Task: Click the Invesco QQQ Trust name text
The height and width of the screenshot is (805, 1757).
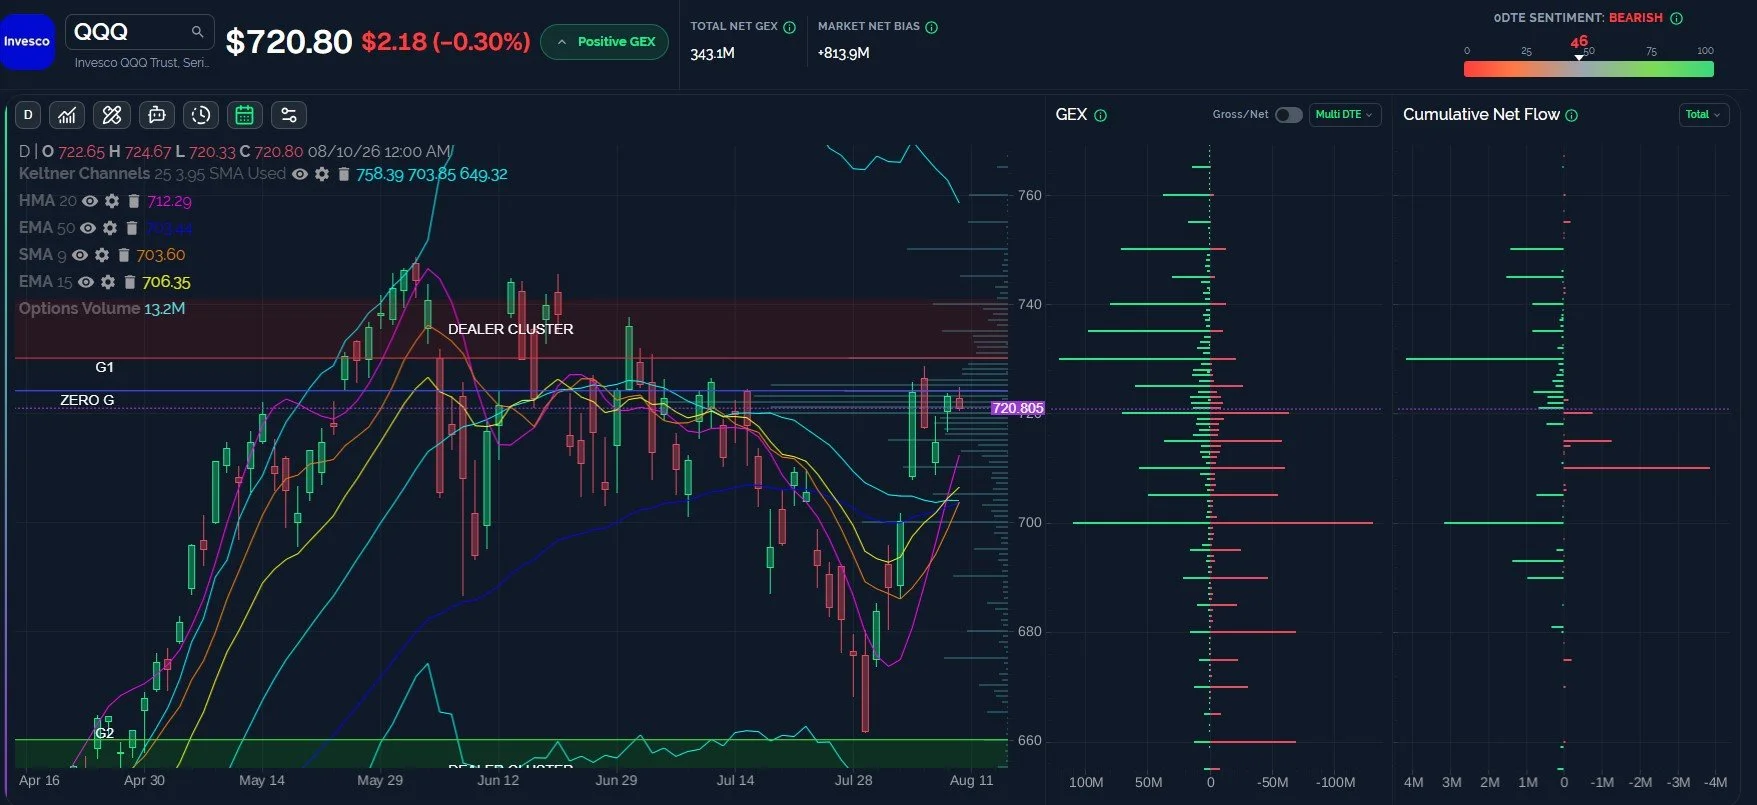Action: (x=141, y=63)
